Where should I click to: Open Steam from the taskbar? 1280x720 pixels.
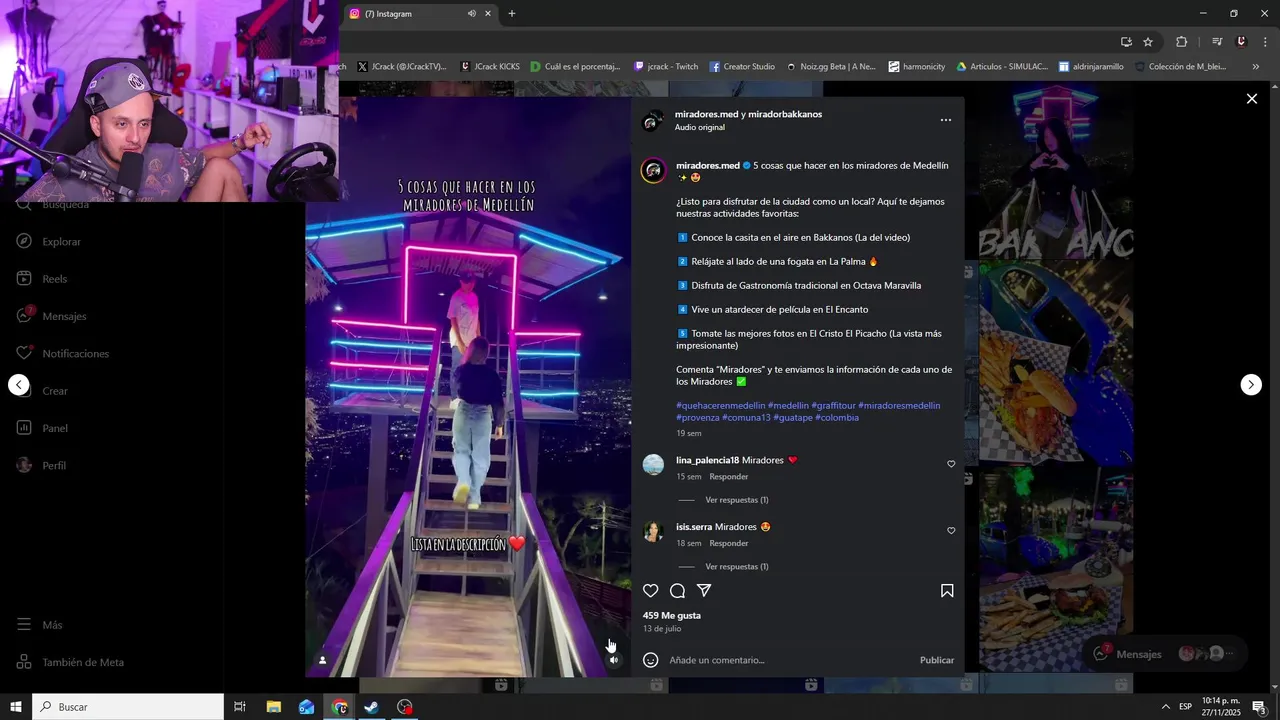click(x=371, y=707)
